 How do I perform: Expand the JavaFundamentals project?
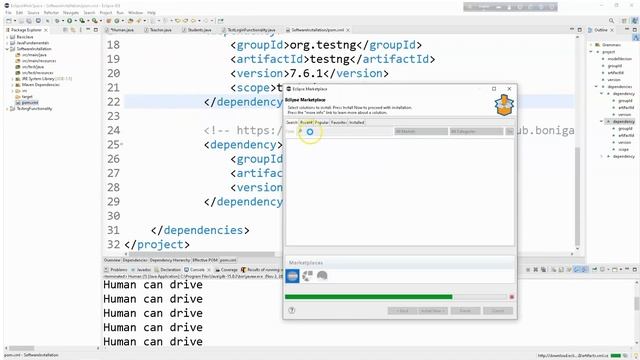click(x=7, y=43)
